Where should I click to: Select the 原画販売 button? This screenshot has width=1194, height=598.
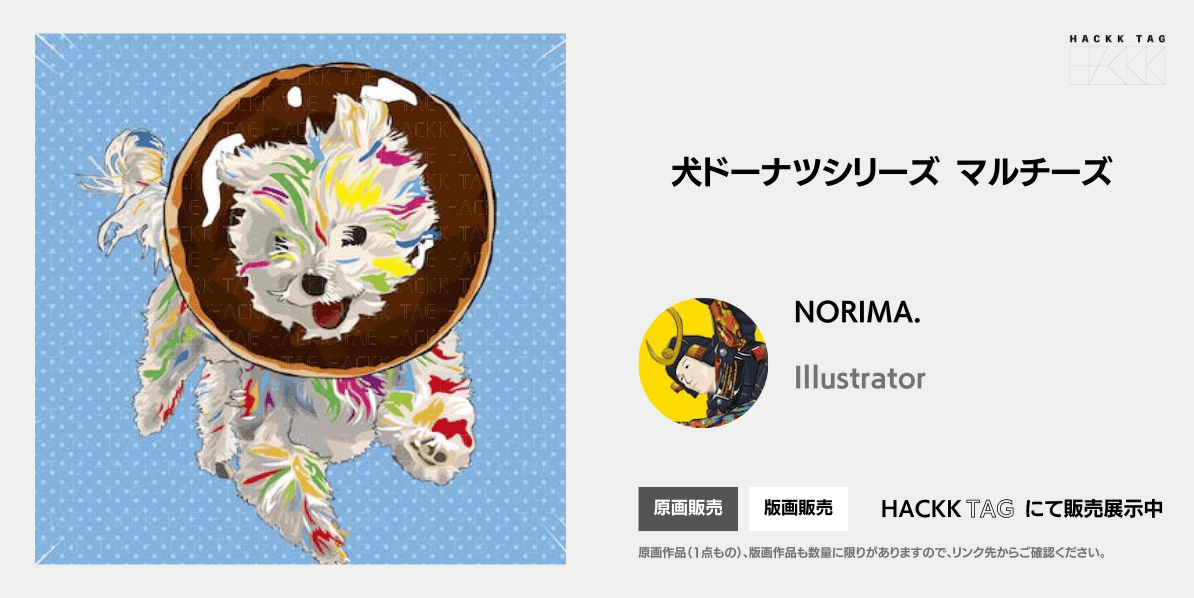point(688,509)
